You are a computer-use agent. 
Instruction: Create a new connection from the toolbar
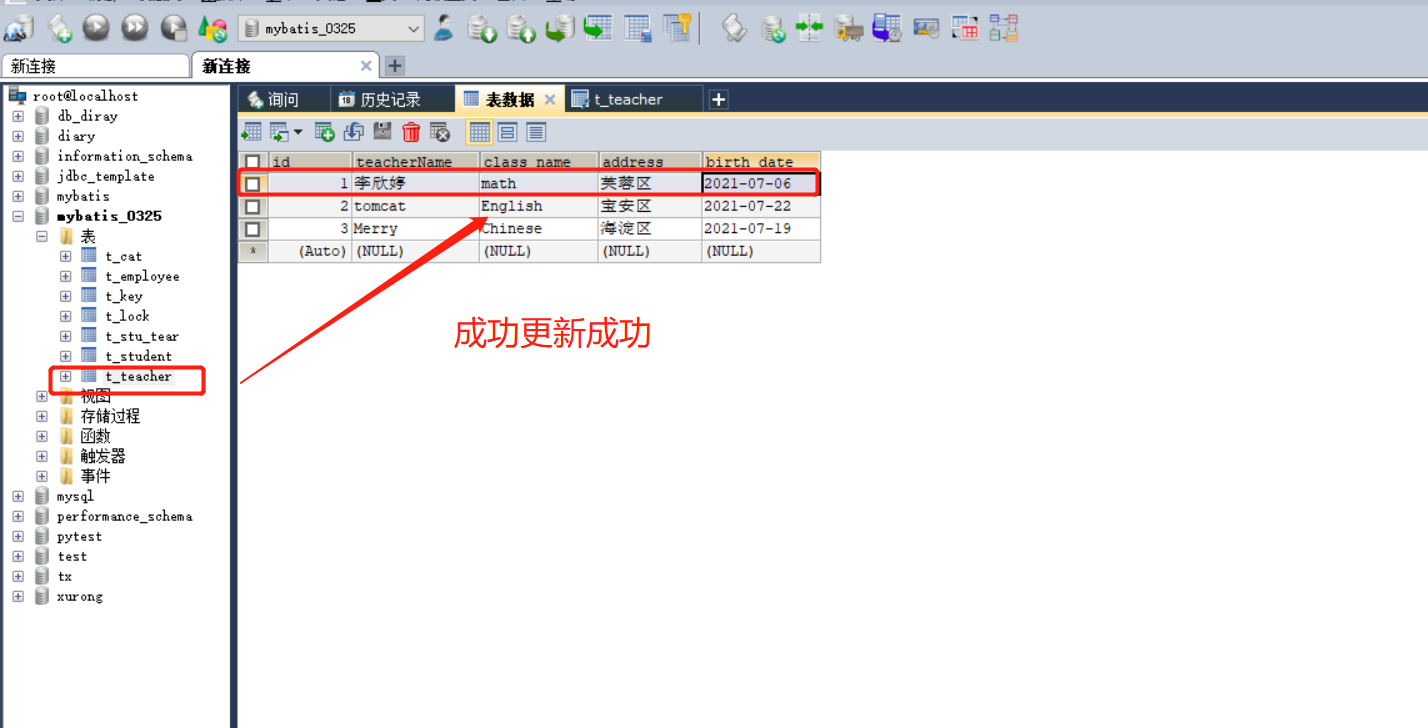click(18, 28)
